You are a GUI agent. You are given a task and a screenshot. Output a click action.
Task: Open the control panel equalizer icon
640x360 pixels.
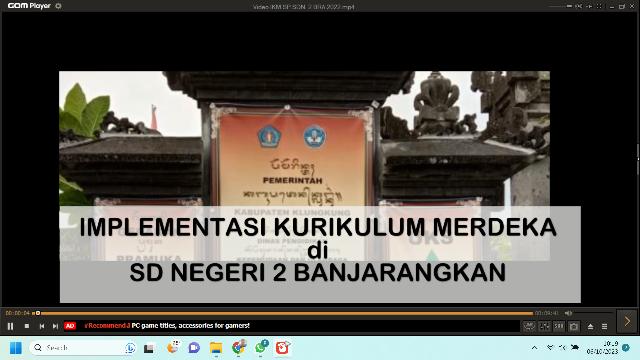pos(544,326)
